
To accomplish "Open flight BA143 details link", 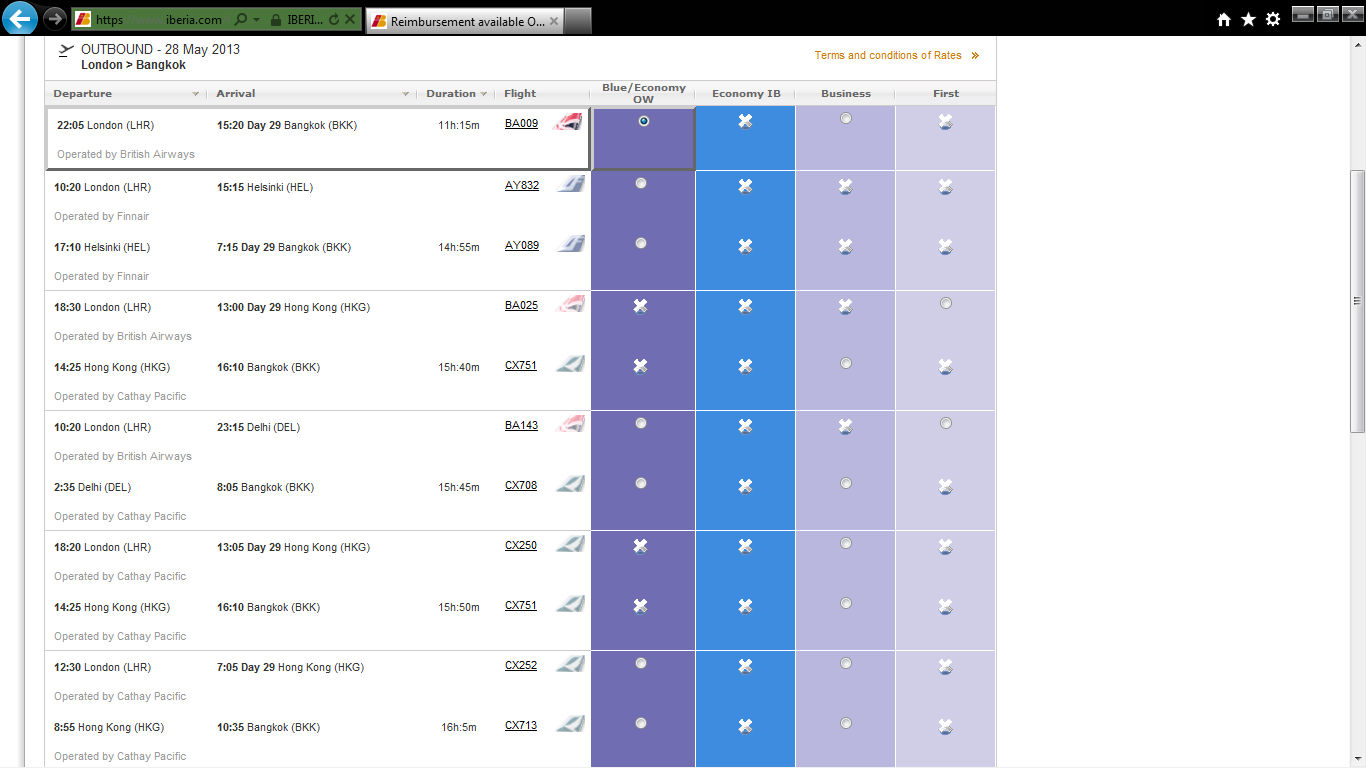I will pos(521,425).
